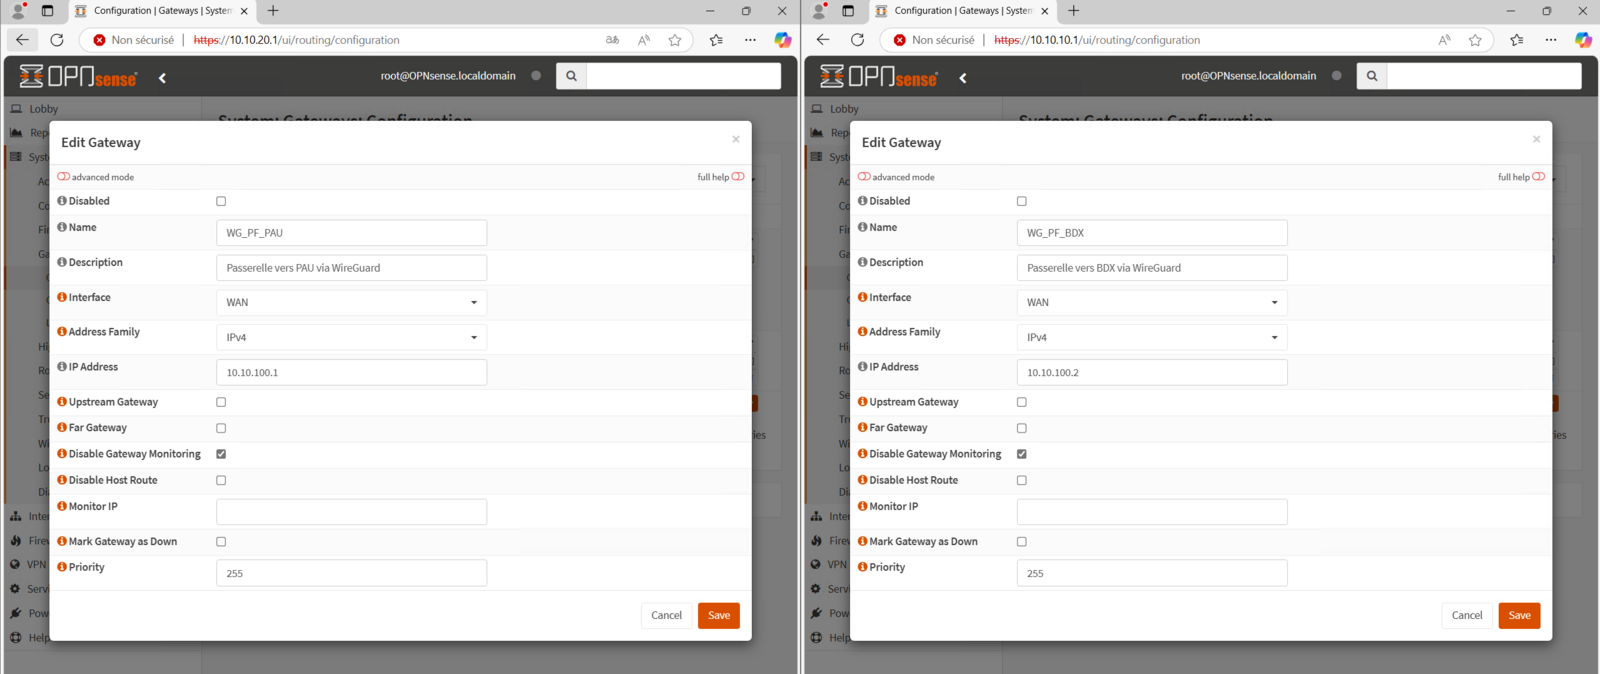This screenshot has width=1600, height=674.
Task: Collapse the sidebar using the chevron in the 10.10.10.1 window
Action: 963,77
